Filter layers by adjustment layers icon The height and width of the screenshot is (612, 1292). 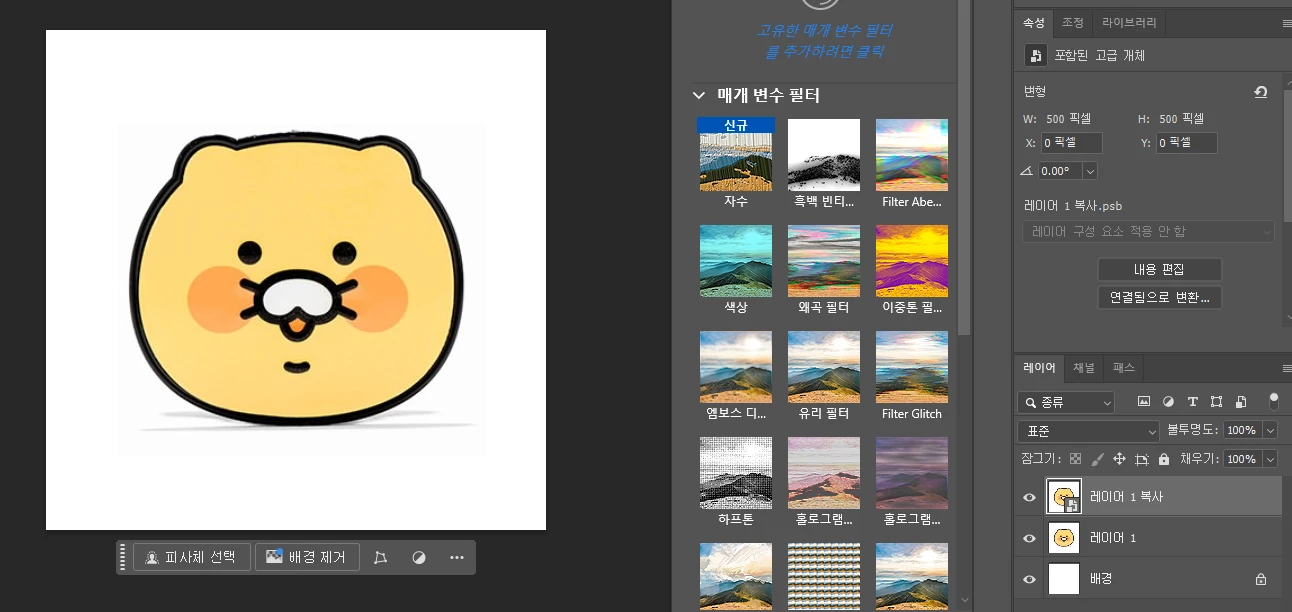point(1168,402)
